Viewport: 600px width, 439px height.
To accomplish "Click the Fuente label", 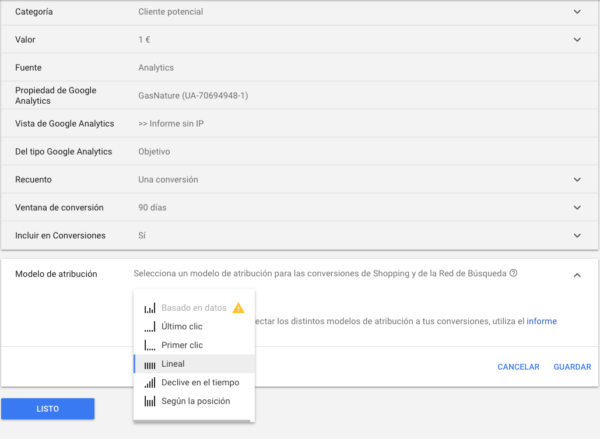I will tap(28, 68).
